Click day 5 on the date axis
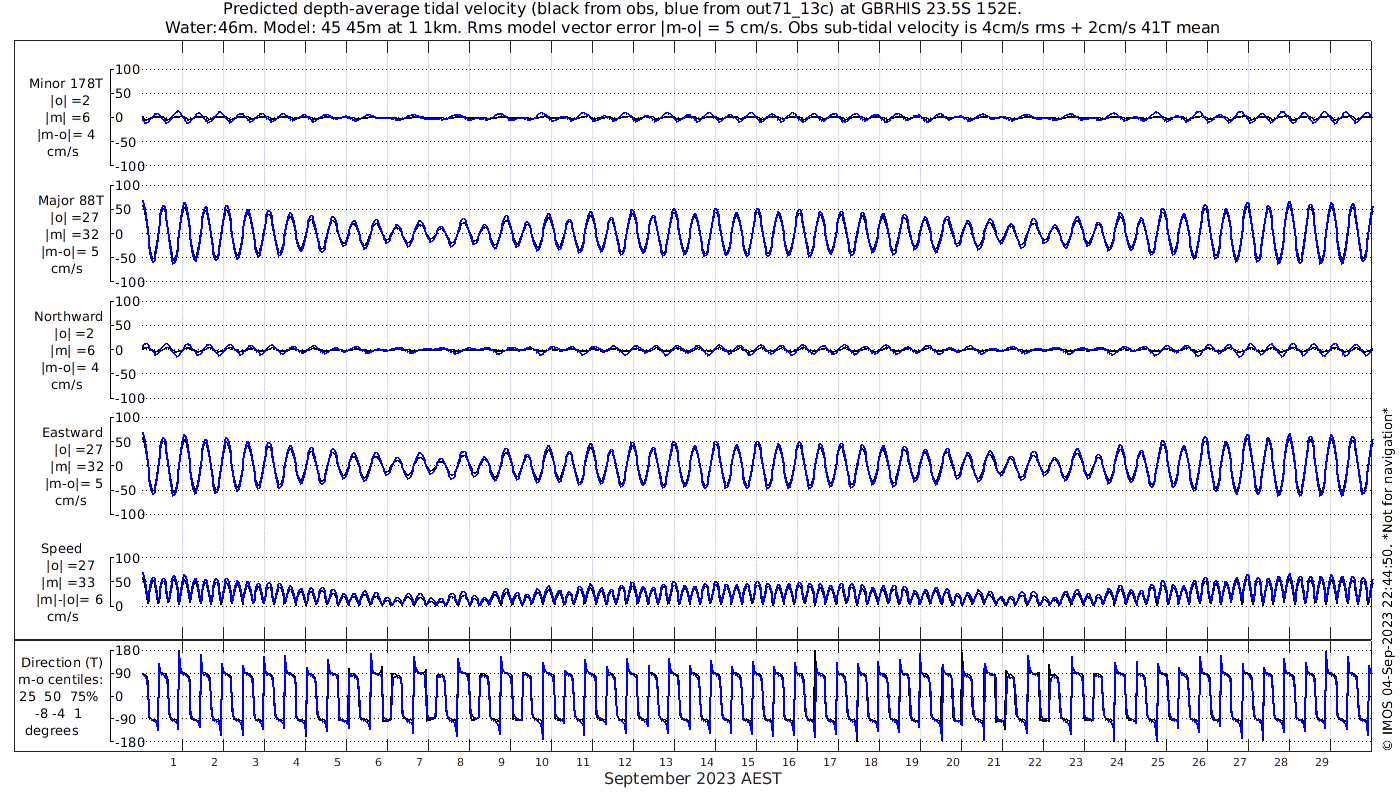This screenshot has width=1400, height=800. [338, 762]
